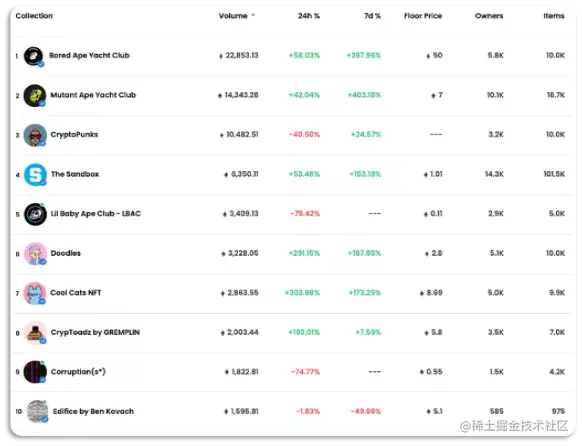Open Doodles collection avatar

click(x=35, y=254)
